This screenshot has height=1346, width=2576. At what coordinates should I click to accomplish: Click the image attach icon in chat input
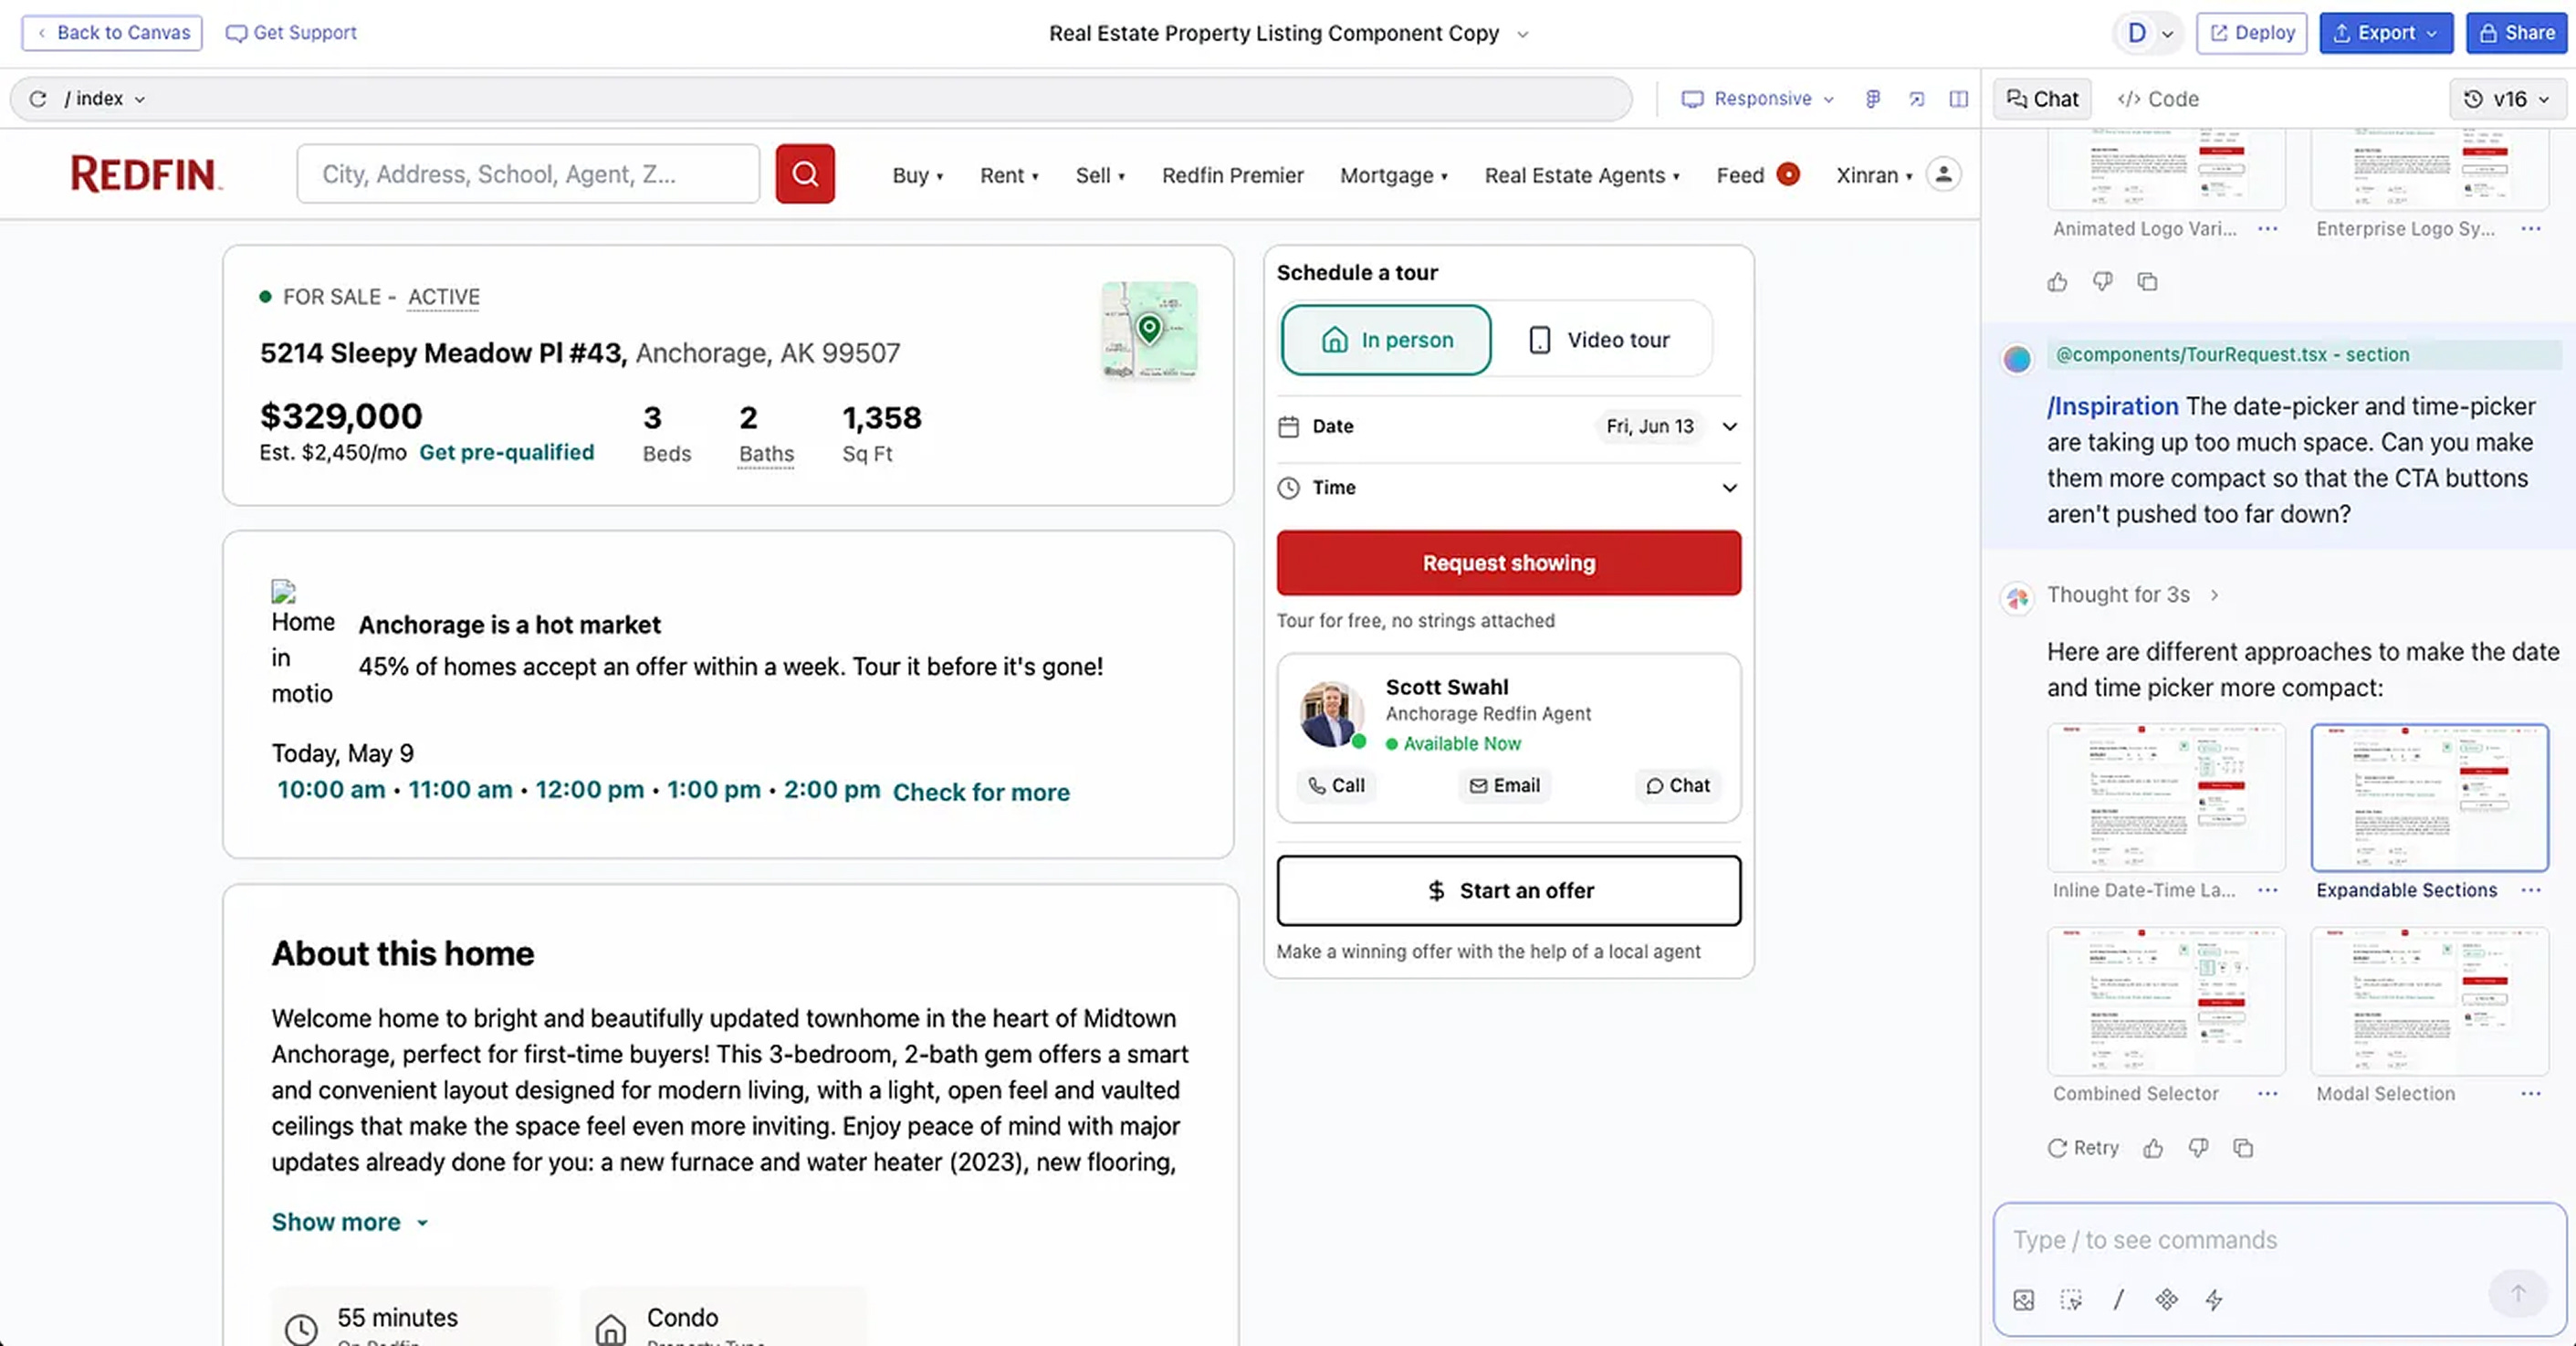2023,1299
